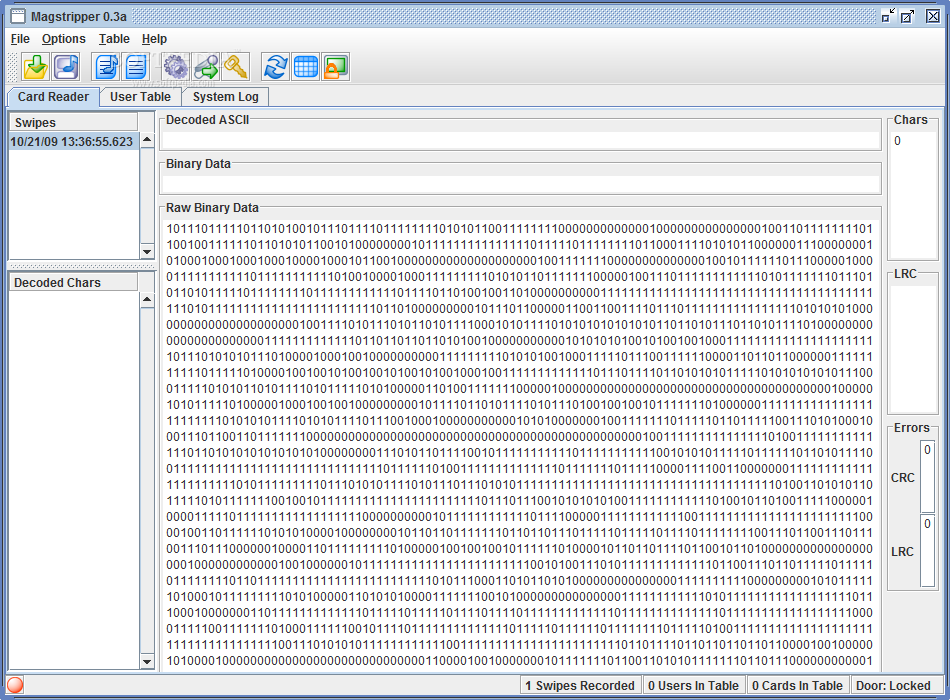Click Swipes list scroll up arrow
Image resolution: width=950 pixels, height=700 pixels.
147,140
